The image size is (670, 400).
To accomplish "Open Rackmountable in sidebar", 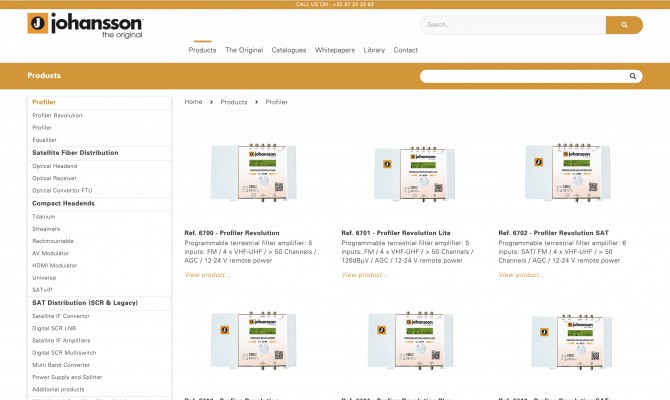I will pos(53,241).
